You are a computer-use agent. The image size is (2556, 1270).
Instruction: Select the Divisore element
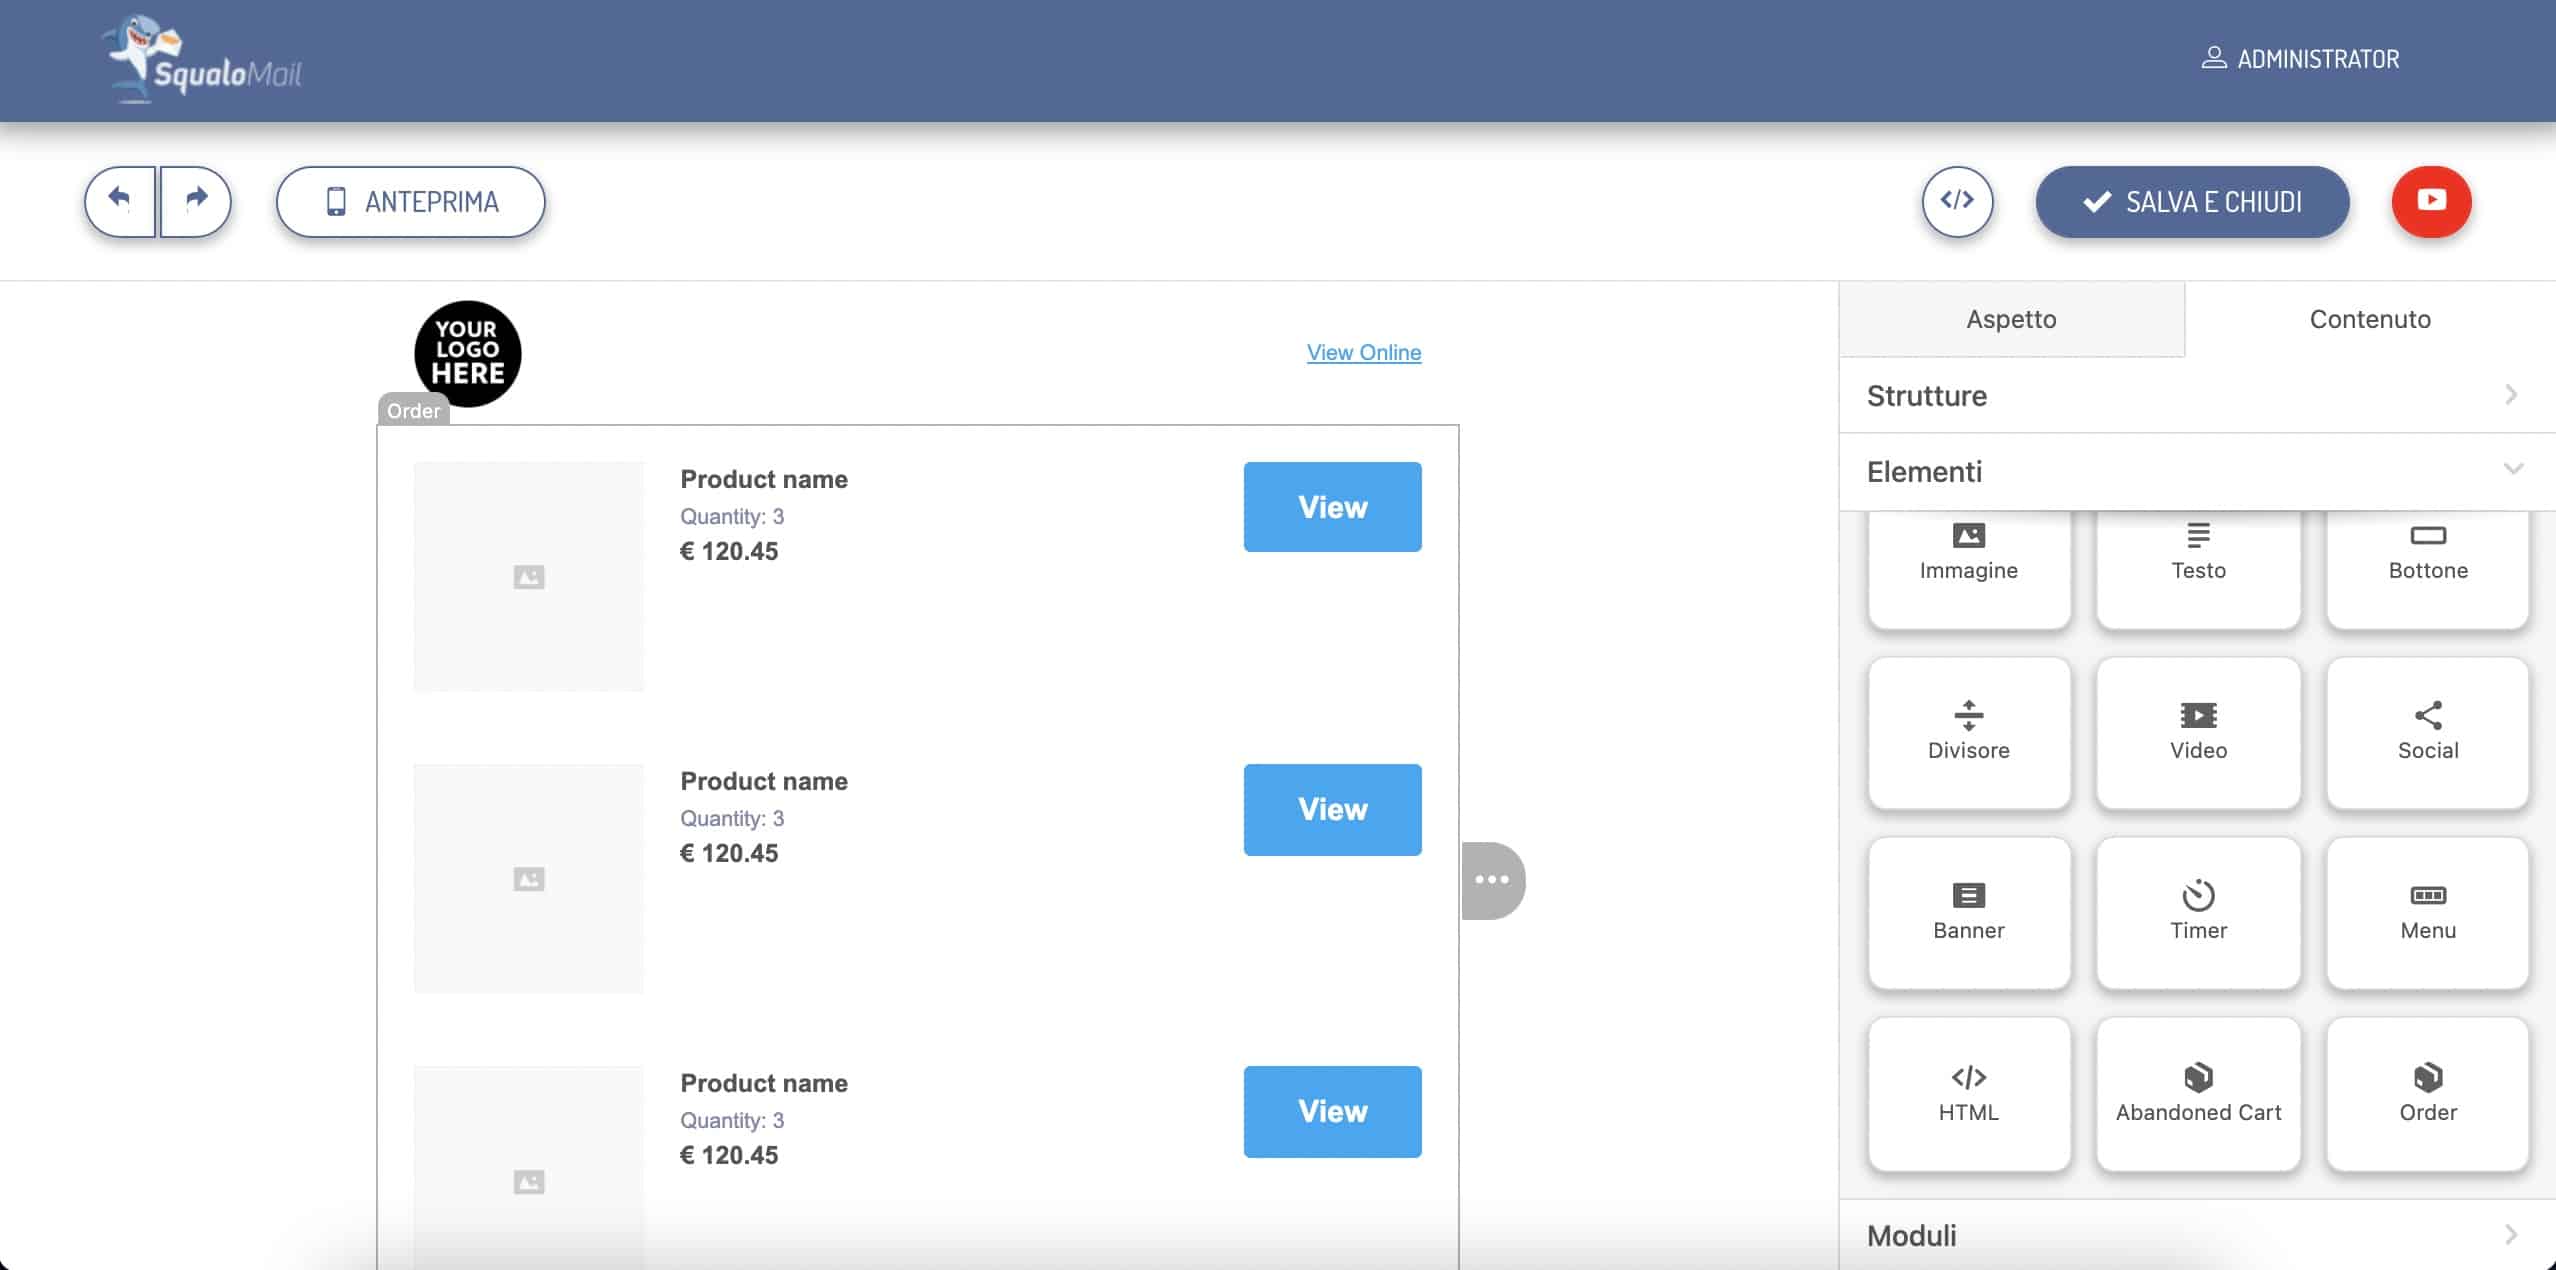1968,732
